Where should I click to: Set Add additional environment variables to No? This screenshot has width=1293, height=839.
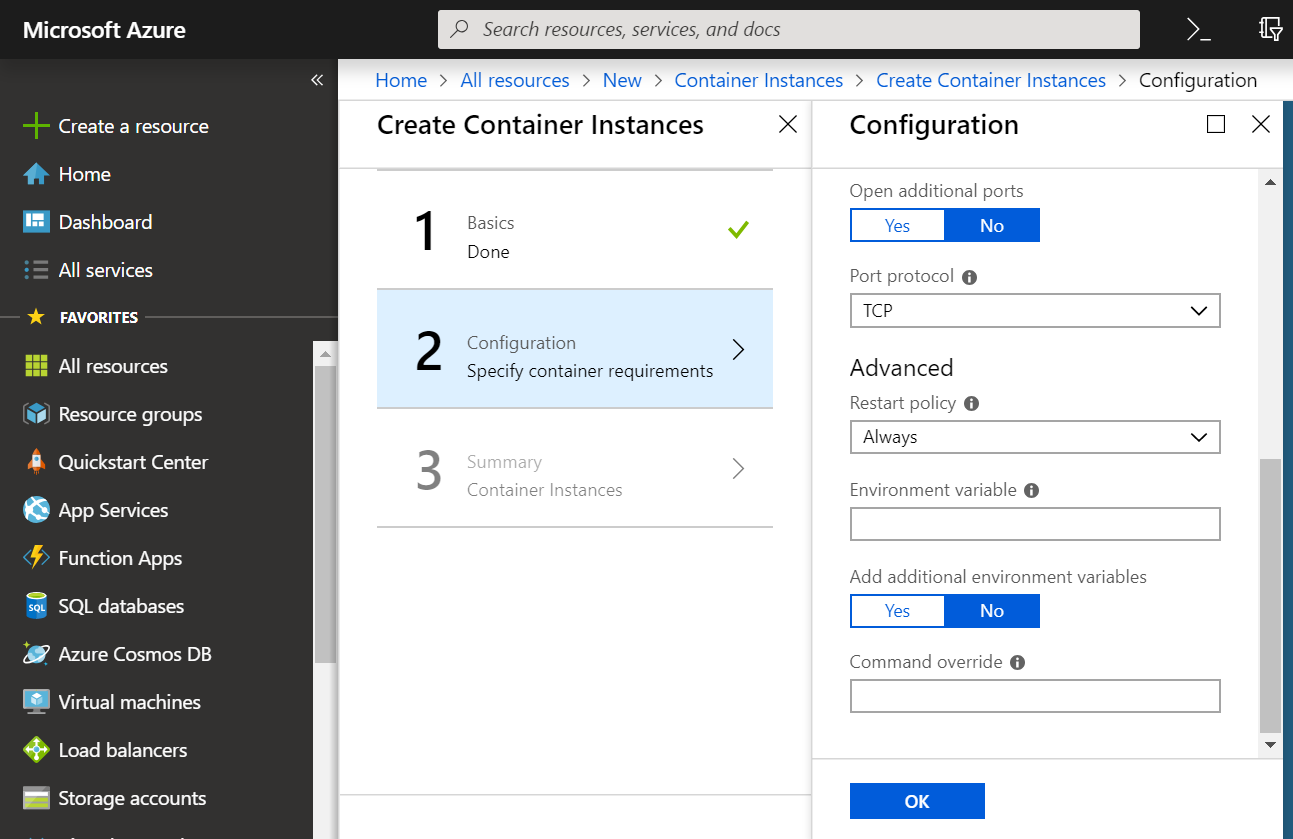coord(992,611)
